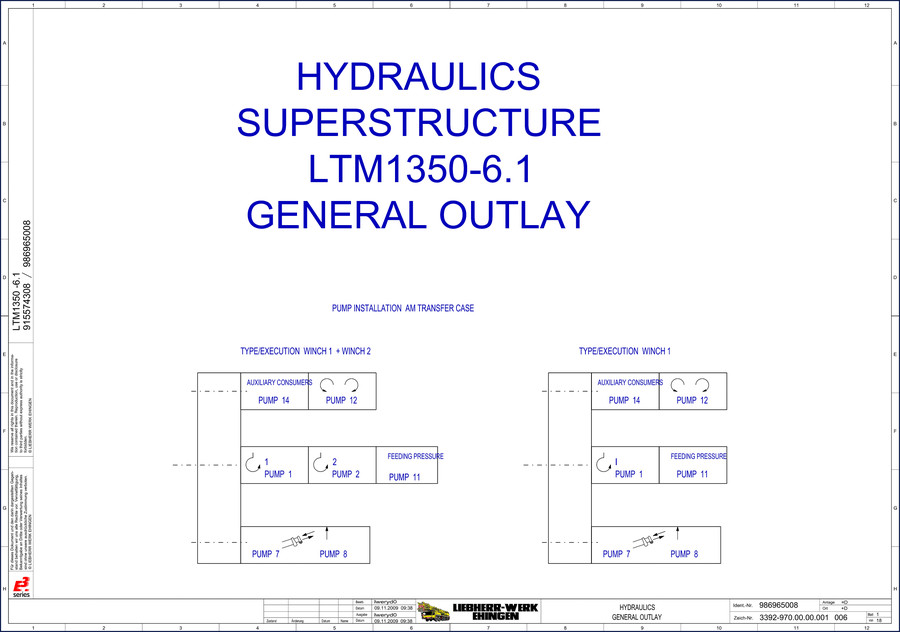Click the large title line 'LTM1350-6.1'
The height and width of the screenshot is (632, 900).
point(421,169)
